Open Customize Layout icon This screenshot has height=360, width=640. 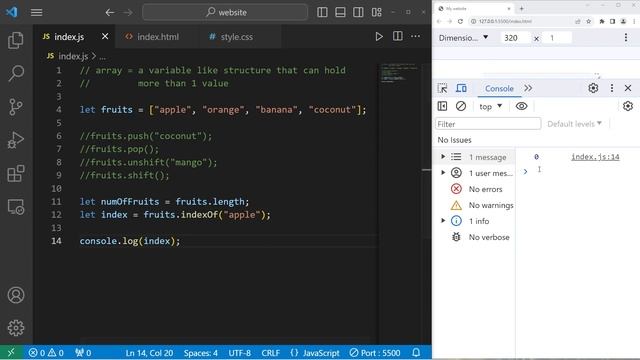pyautogui.click(x=377, y=12)
